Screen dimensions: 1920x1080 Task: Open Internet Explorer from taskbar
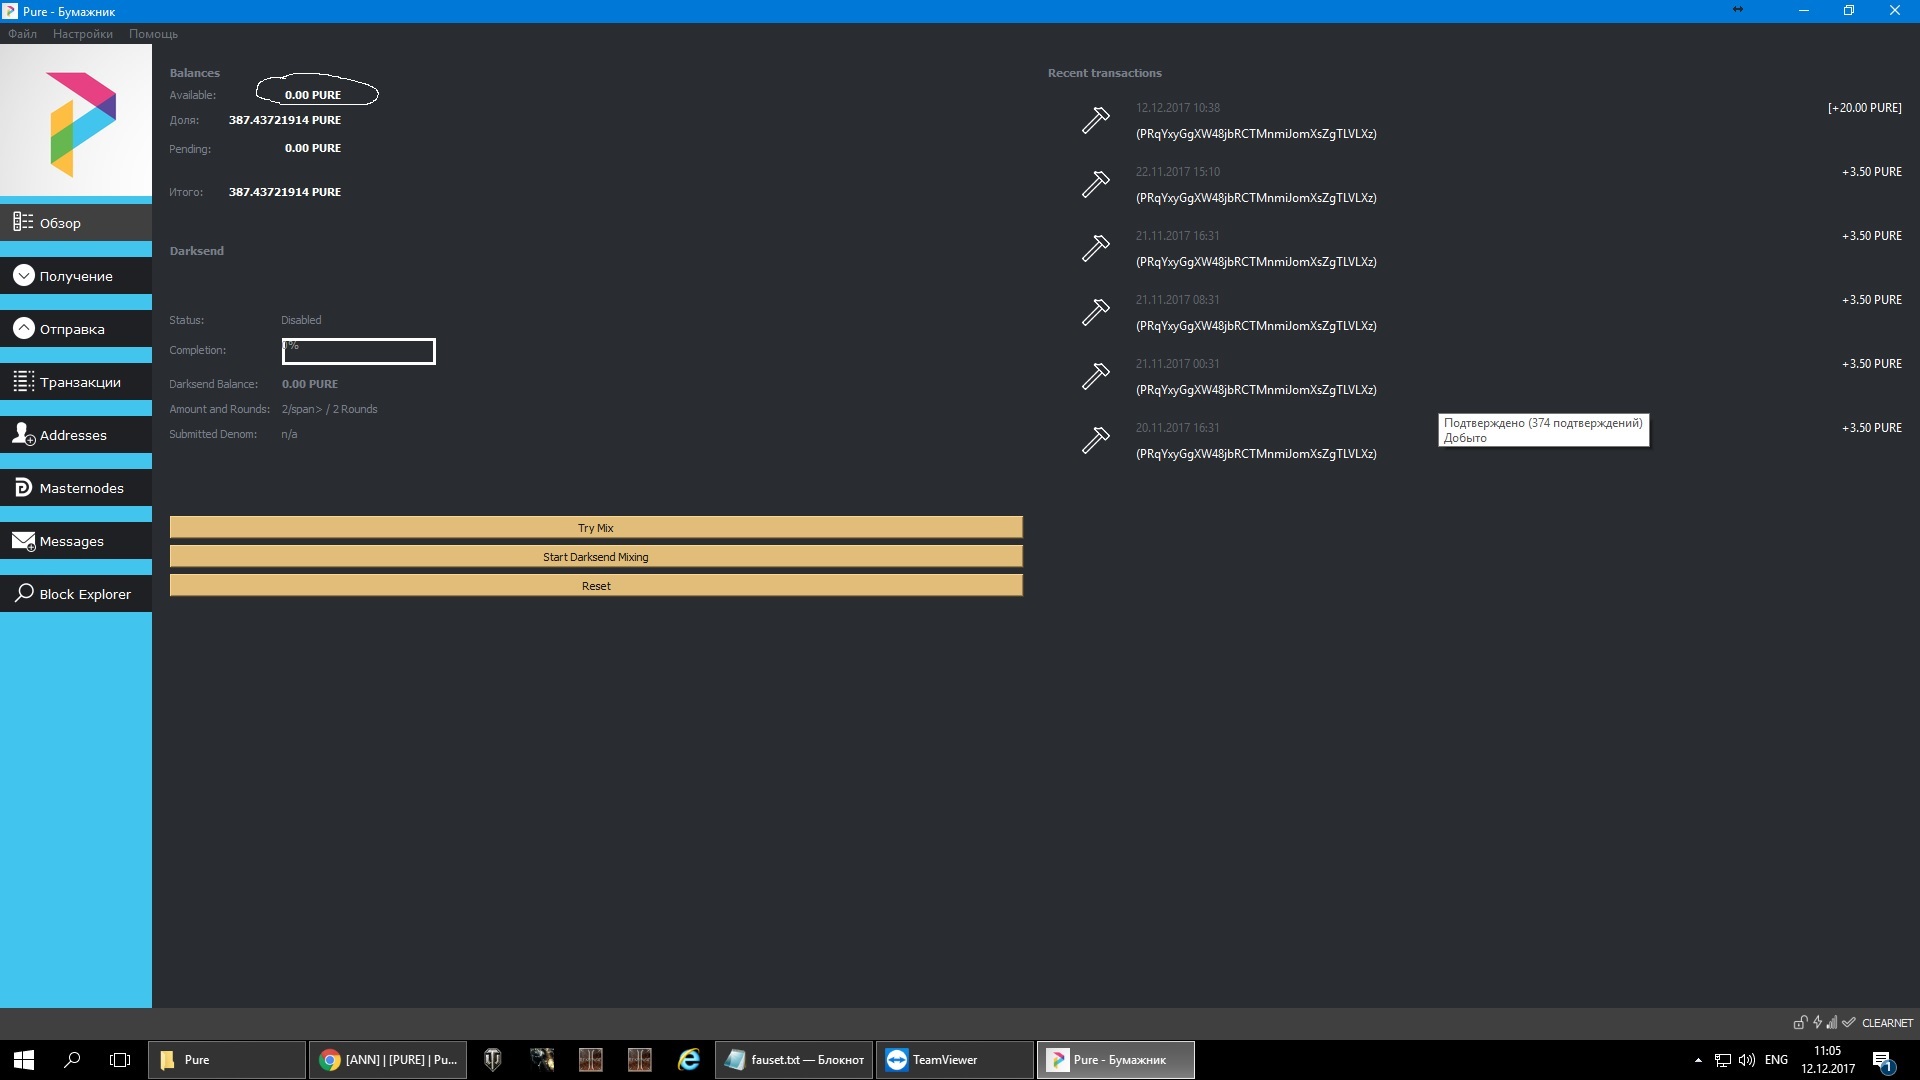(x=689, y=1060)
